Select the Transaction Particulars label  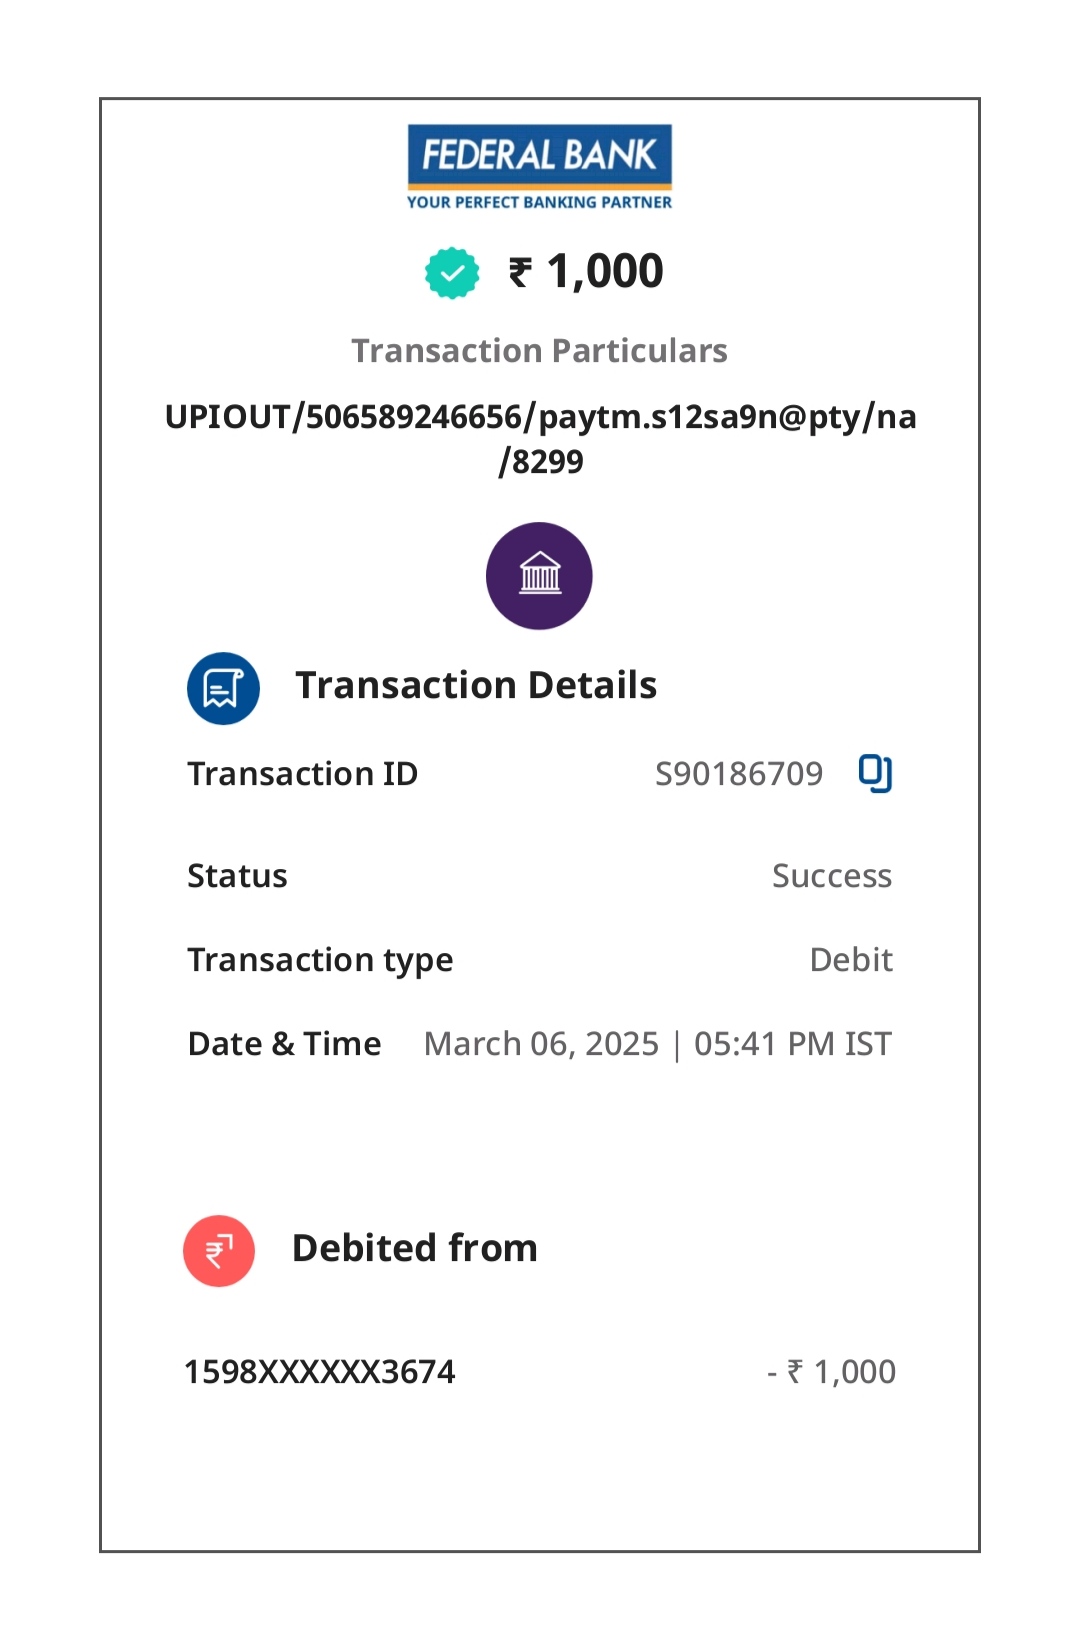539,351
